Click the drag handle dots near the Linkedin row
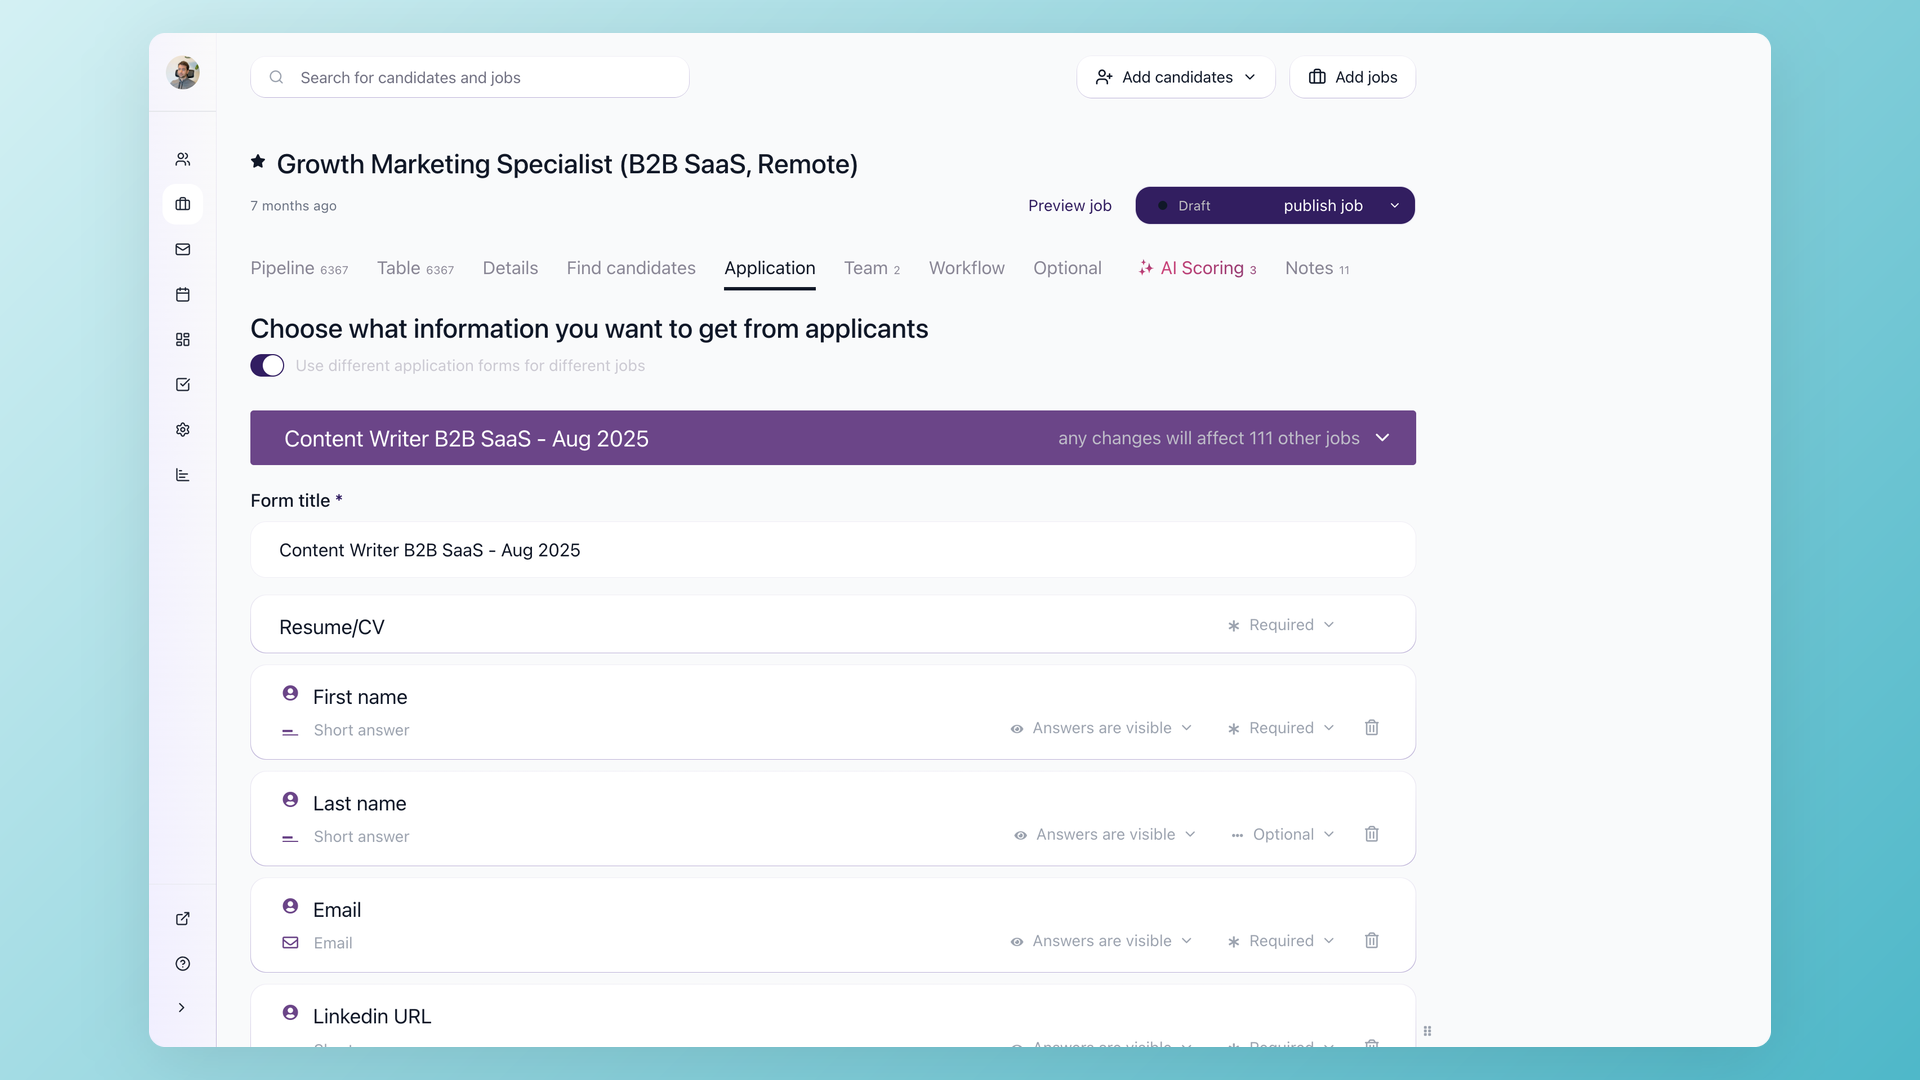Image resolution: width=1920 pixels, height=1080 pixels. click(1428, 1031)
